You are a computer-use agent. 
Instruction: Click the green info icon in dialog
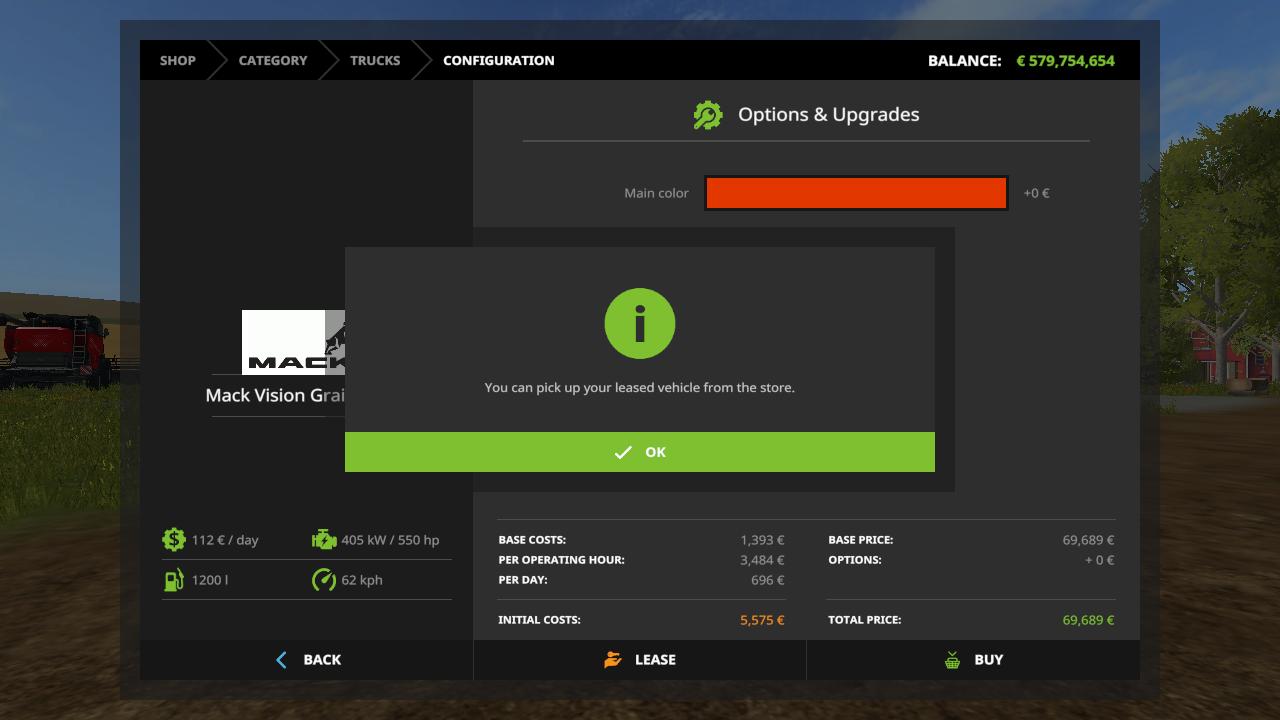(x=640, y=324)
